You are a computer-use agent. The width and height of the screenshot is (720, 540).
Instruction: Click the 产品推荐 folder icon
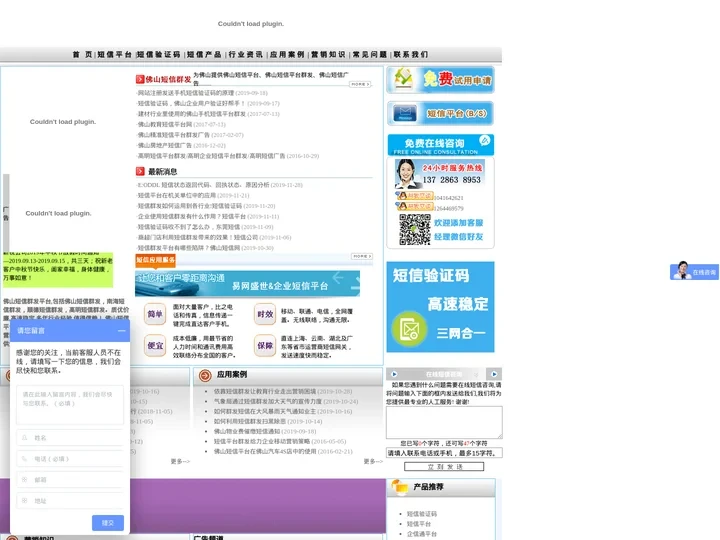click(399, 487)
